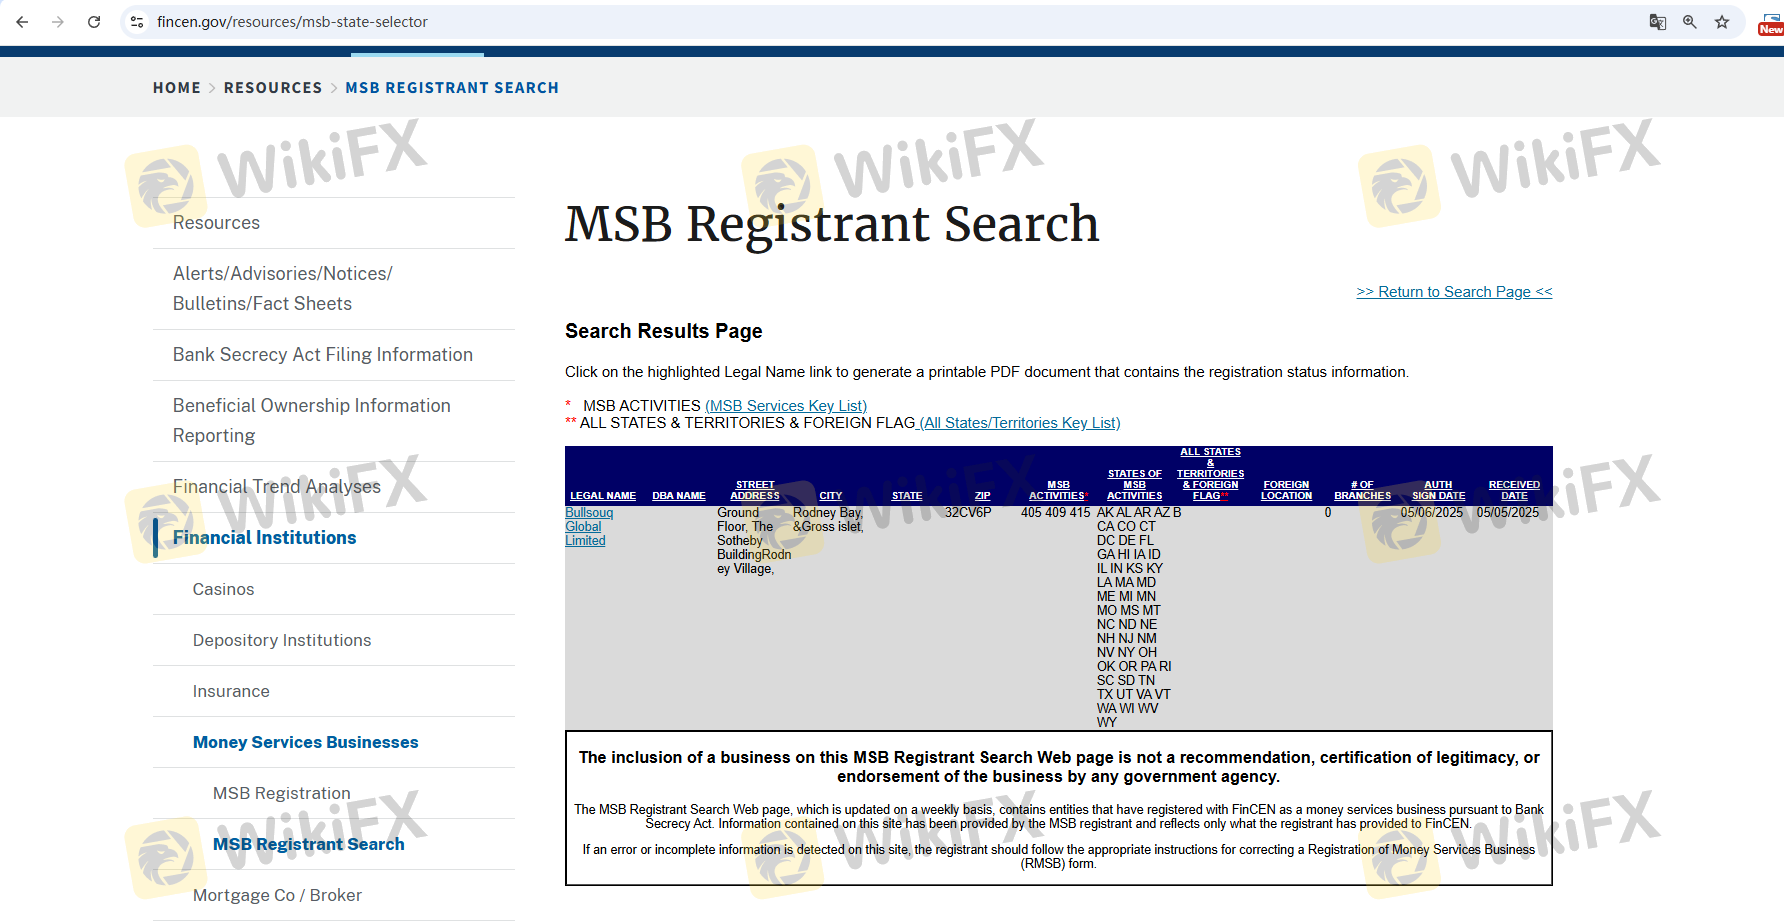Click the translate page icon
This screenshot has width=1784, height=922.
1657,22
